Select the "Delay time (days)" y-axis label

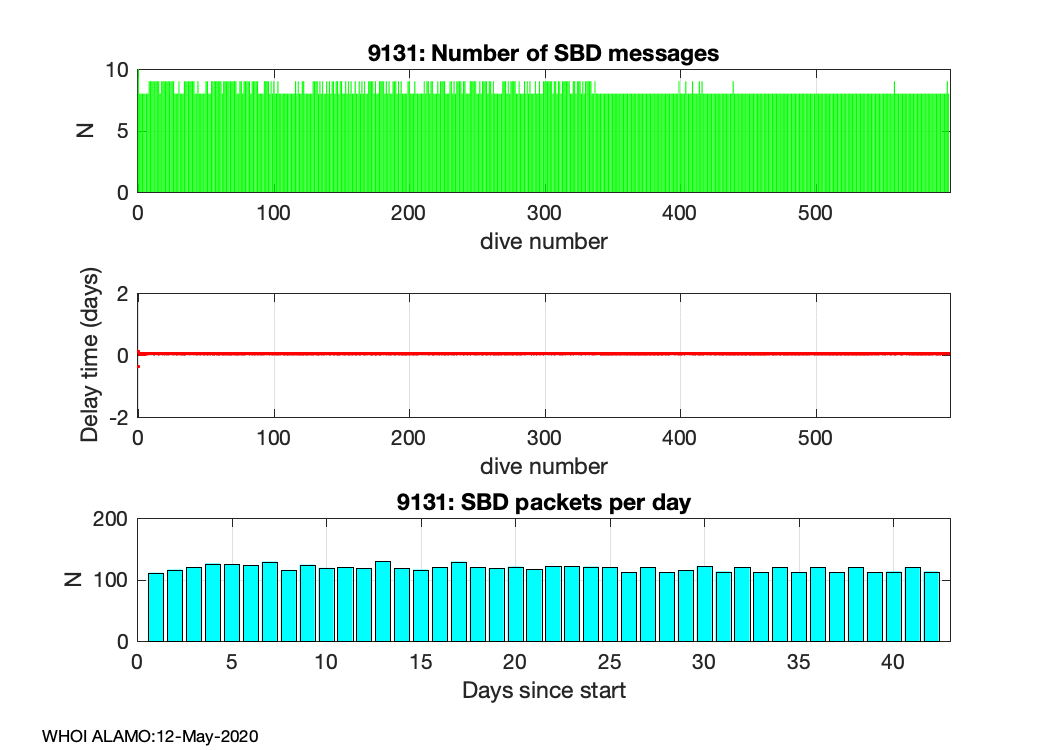91,355
